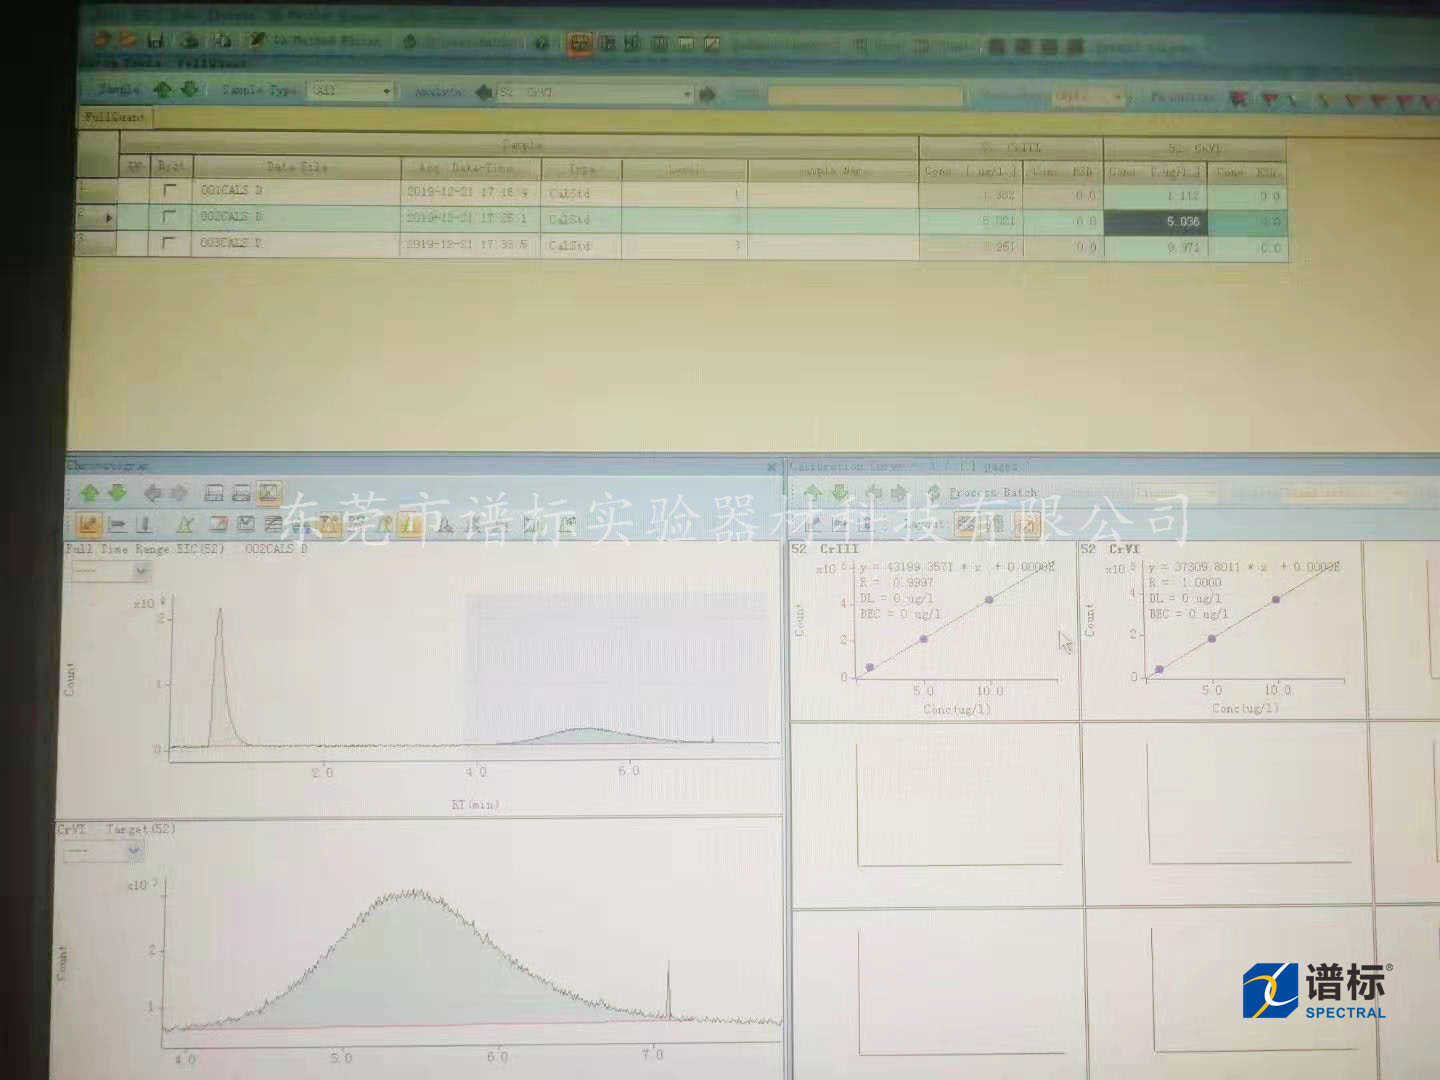The image size is (1440, 1080).
Task: Click the highlighted orange layout icon in top toolbar
Action: [579, 43]
